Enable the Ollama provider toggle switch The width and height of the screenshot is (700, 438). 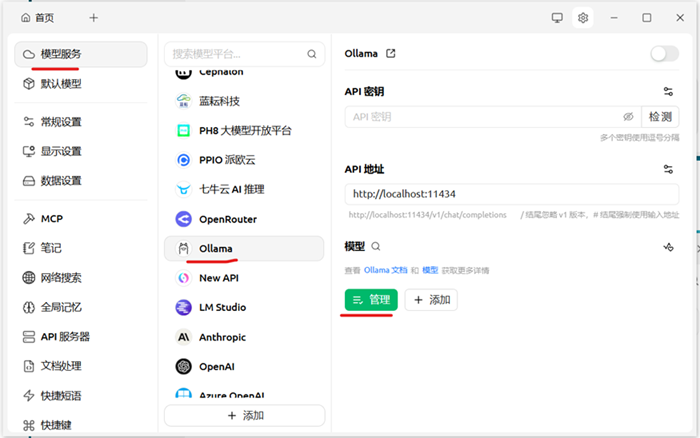click(x=664, y=54)
